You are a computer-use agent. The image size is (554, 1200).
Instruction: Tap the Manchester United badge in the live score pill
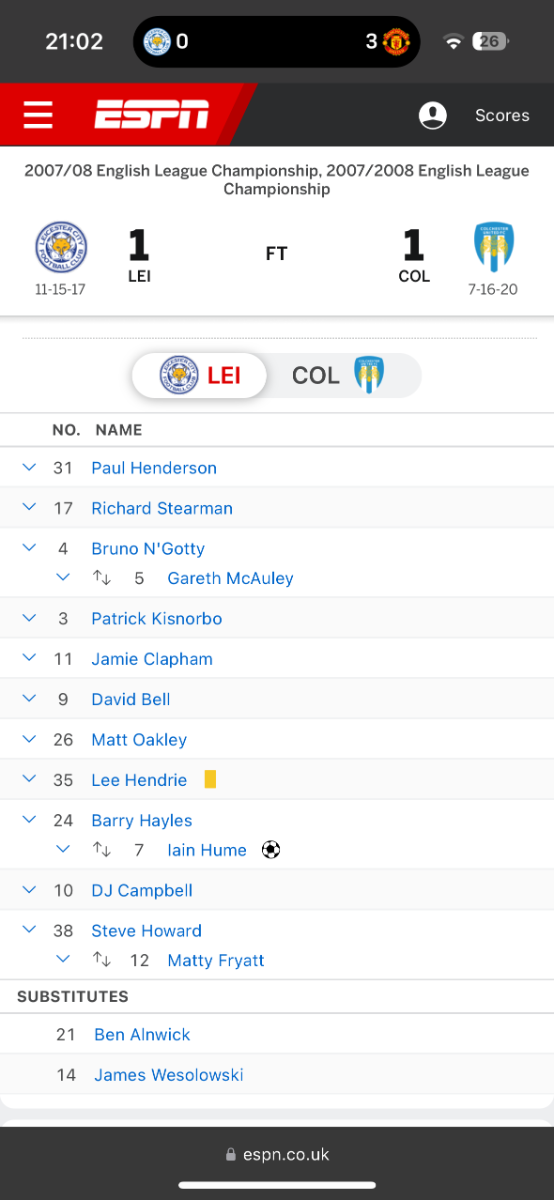pos(397,41)
